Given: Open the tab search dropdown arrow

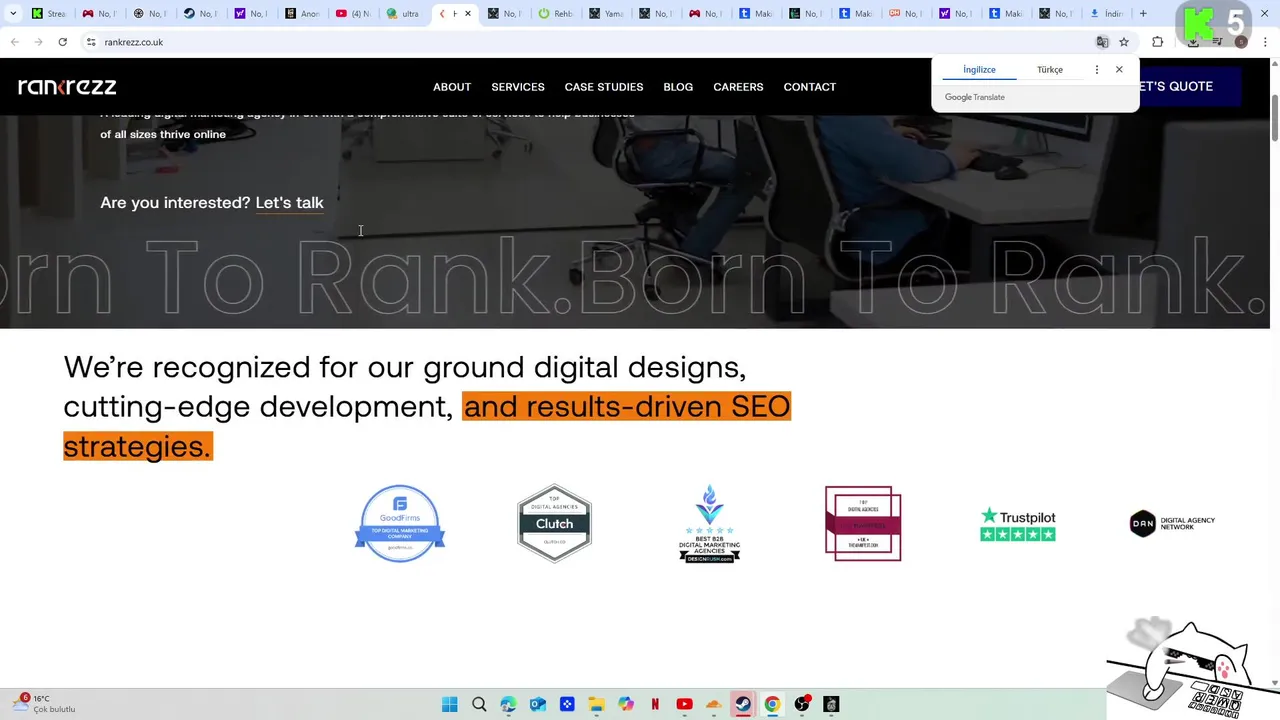Looking at the screenshot, I should pyautogui.click(x=13, y=14).
